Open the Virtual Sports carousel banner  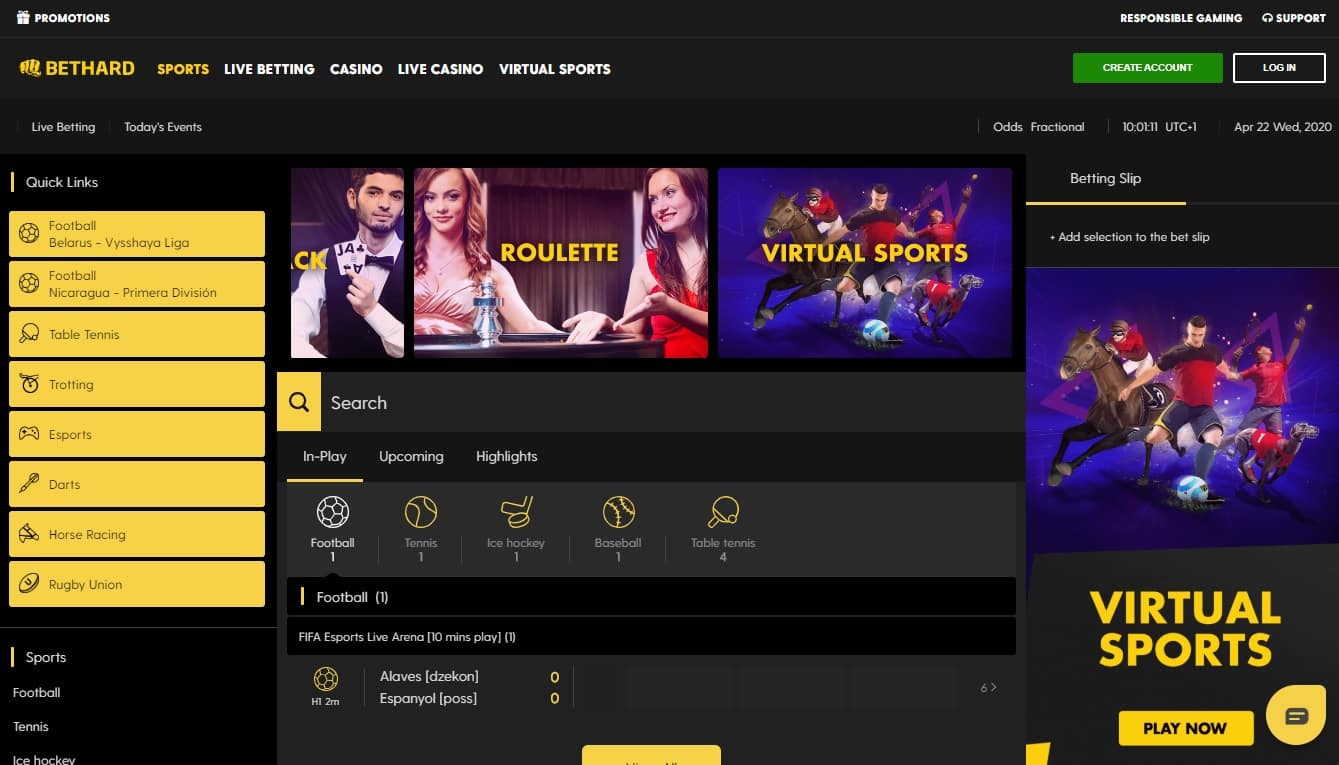tap(865, 263)
